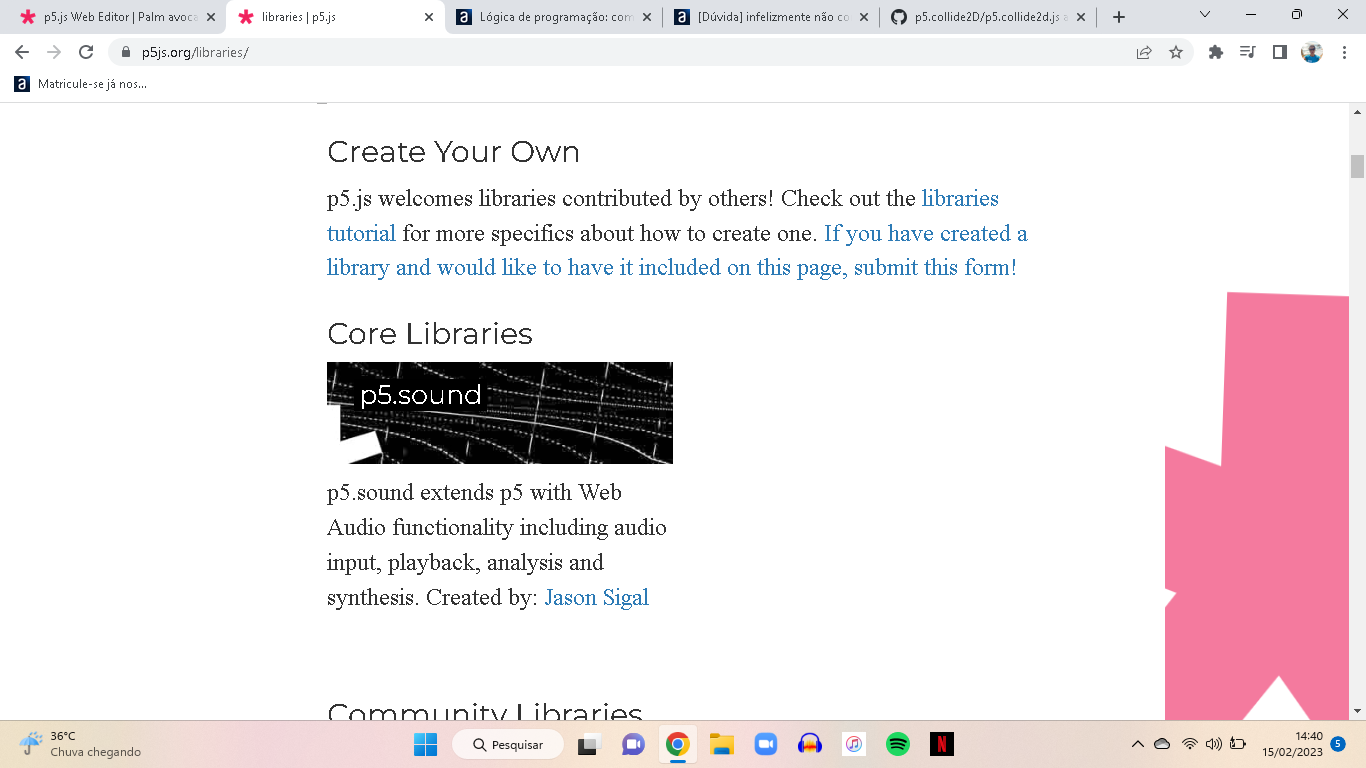Image resolution: width=1366 pixels, height=768 pixels.
Task: Open Chrome side panel
Action: pyautogui.click(x=1279, y=52)
